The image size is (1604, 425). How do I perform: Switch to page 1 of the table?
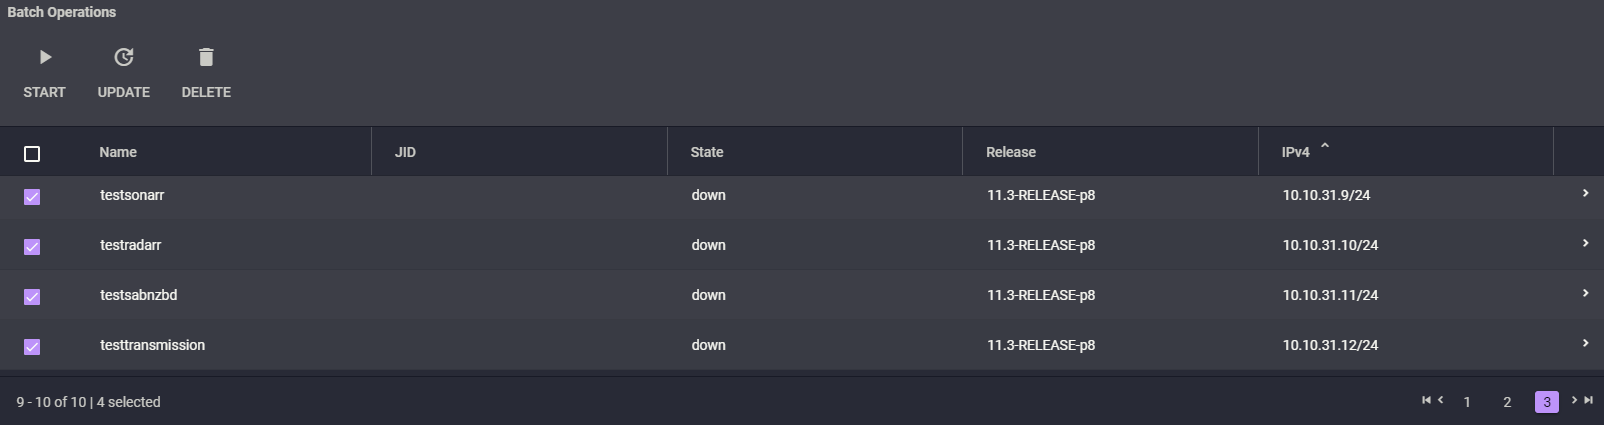1467,402
